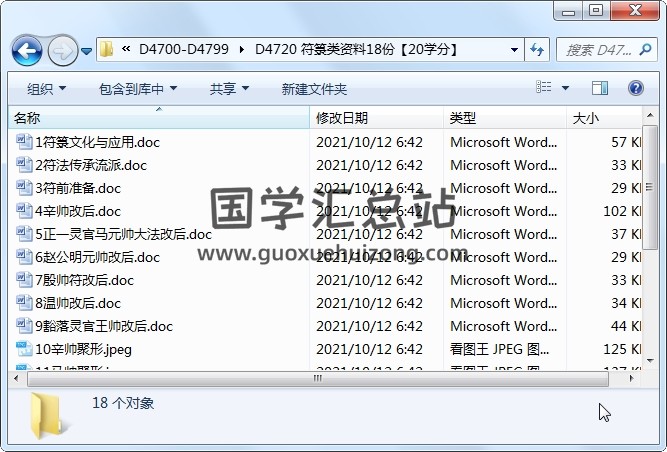667x452 pixels.
Task: Click the D4720 folder breadcrumb segment
Action: (357, 50)
